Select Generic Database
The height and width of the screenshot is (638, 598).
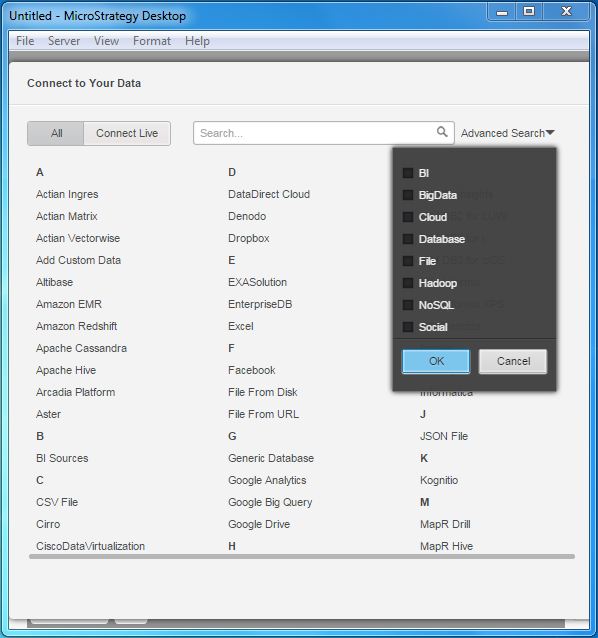pos(271,458)
